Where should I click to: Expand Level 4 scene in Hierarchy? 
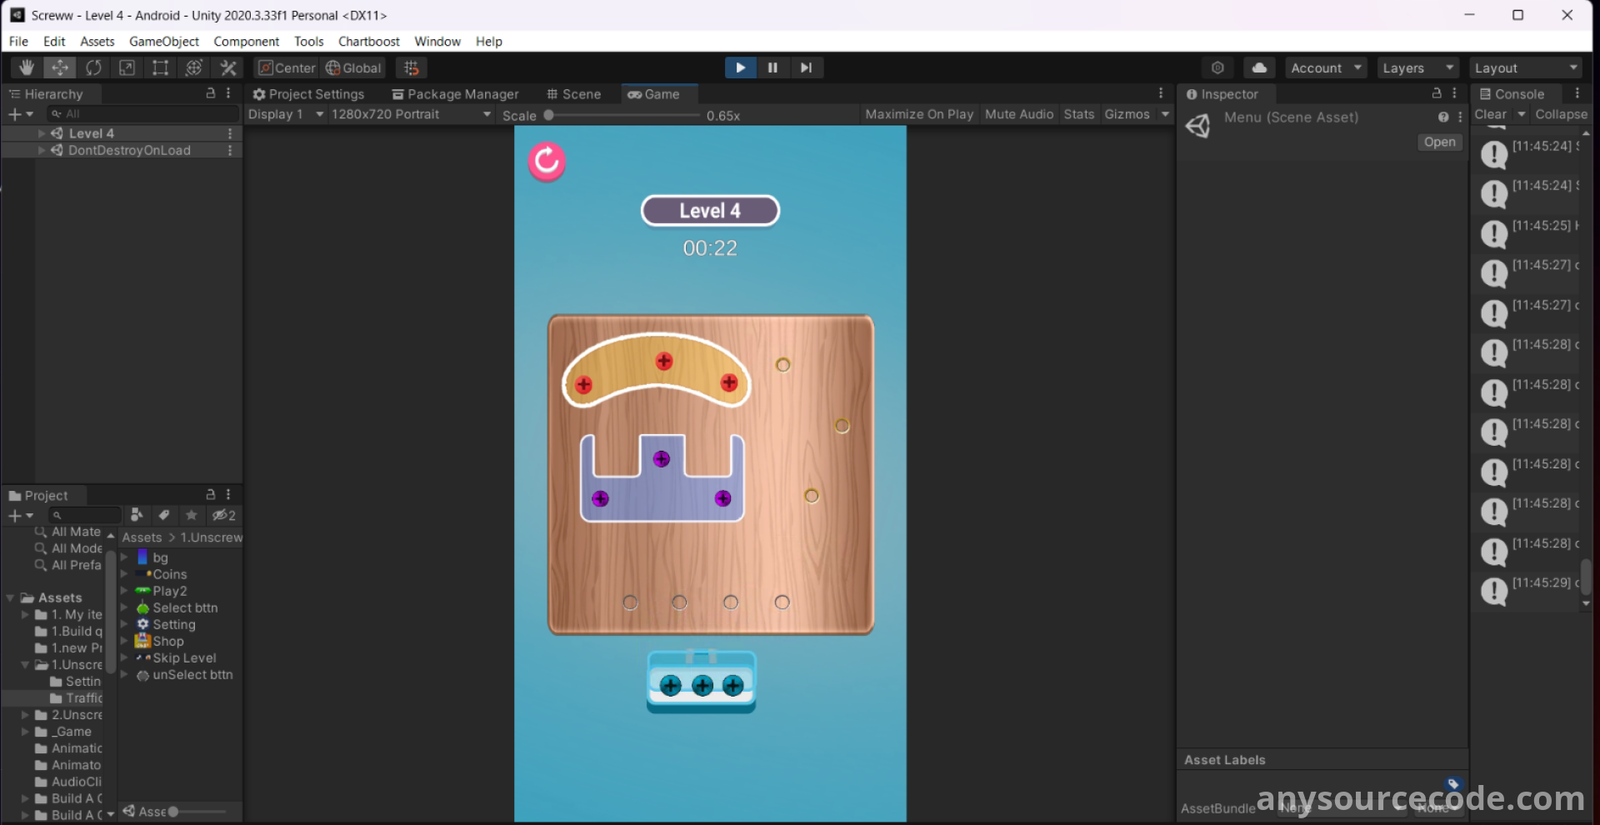coord(41,133)
